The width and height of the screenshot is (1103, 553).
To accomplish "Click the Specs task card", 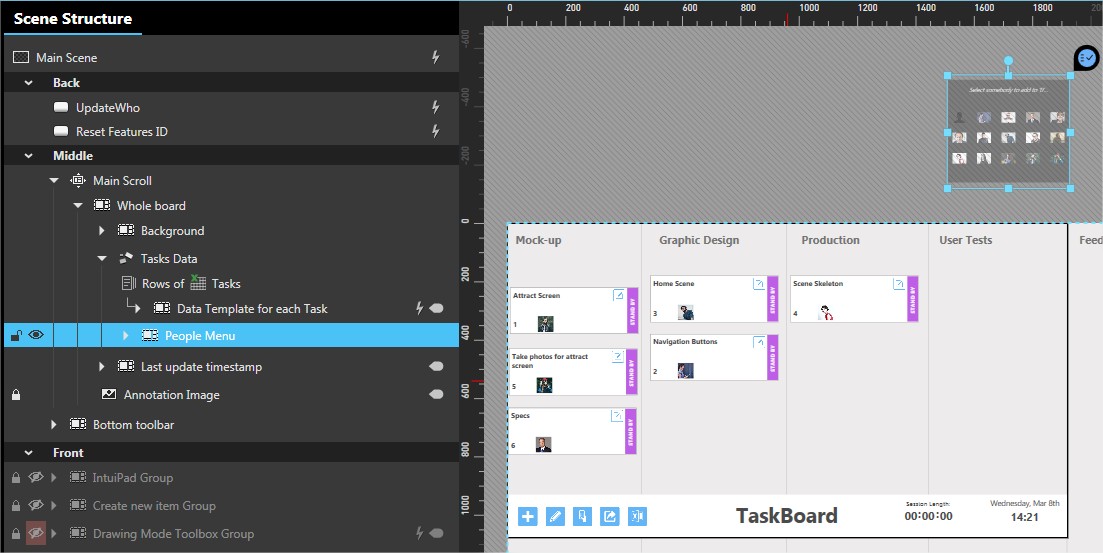I will tap(573, 431).
